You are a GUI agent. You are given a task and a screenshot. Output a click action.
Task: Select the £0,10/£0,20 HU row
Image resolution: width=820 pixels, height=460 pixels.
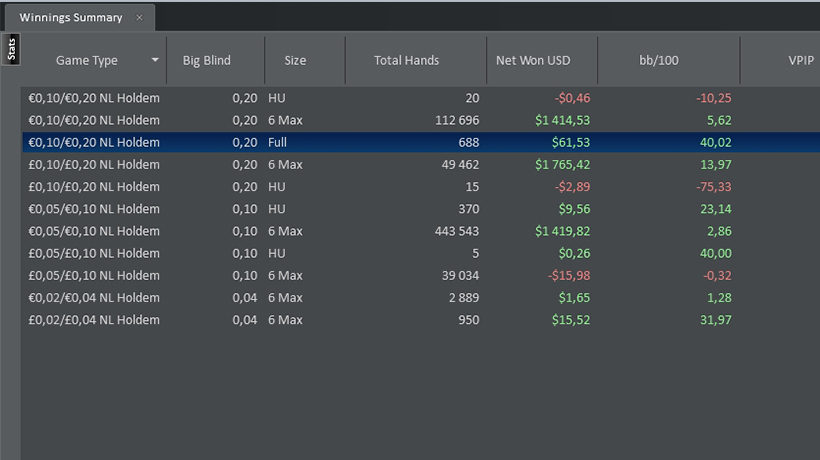pos(421,187)
